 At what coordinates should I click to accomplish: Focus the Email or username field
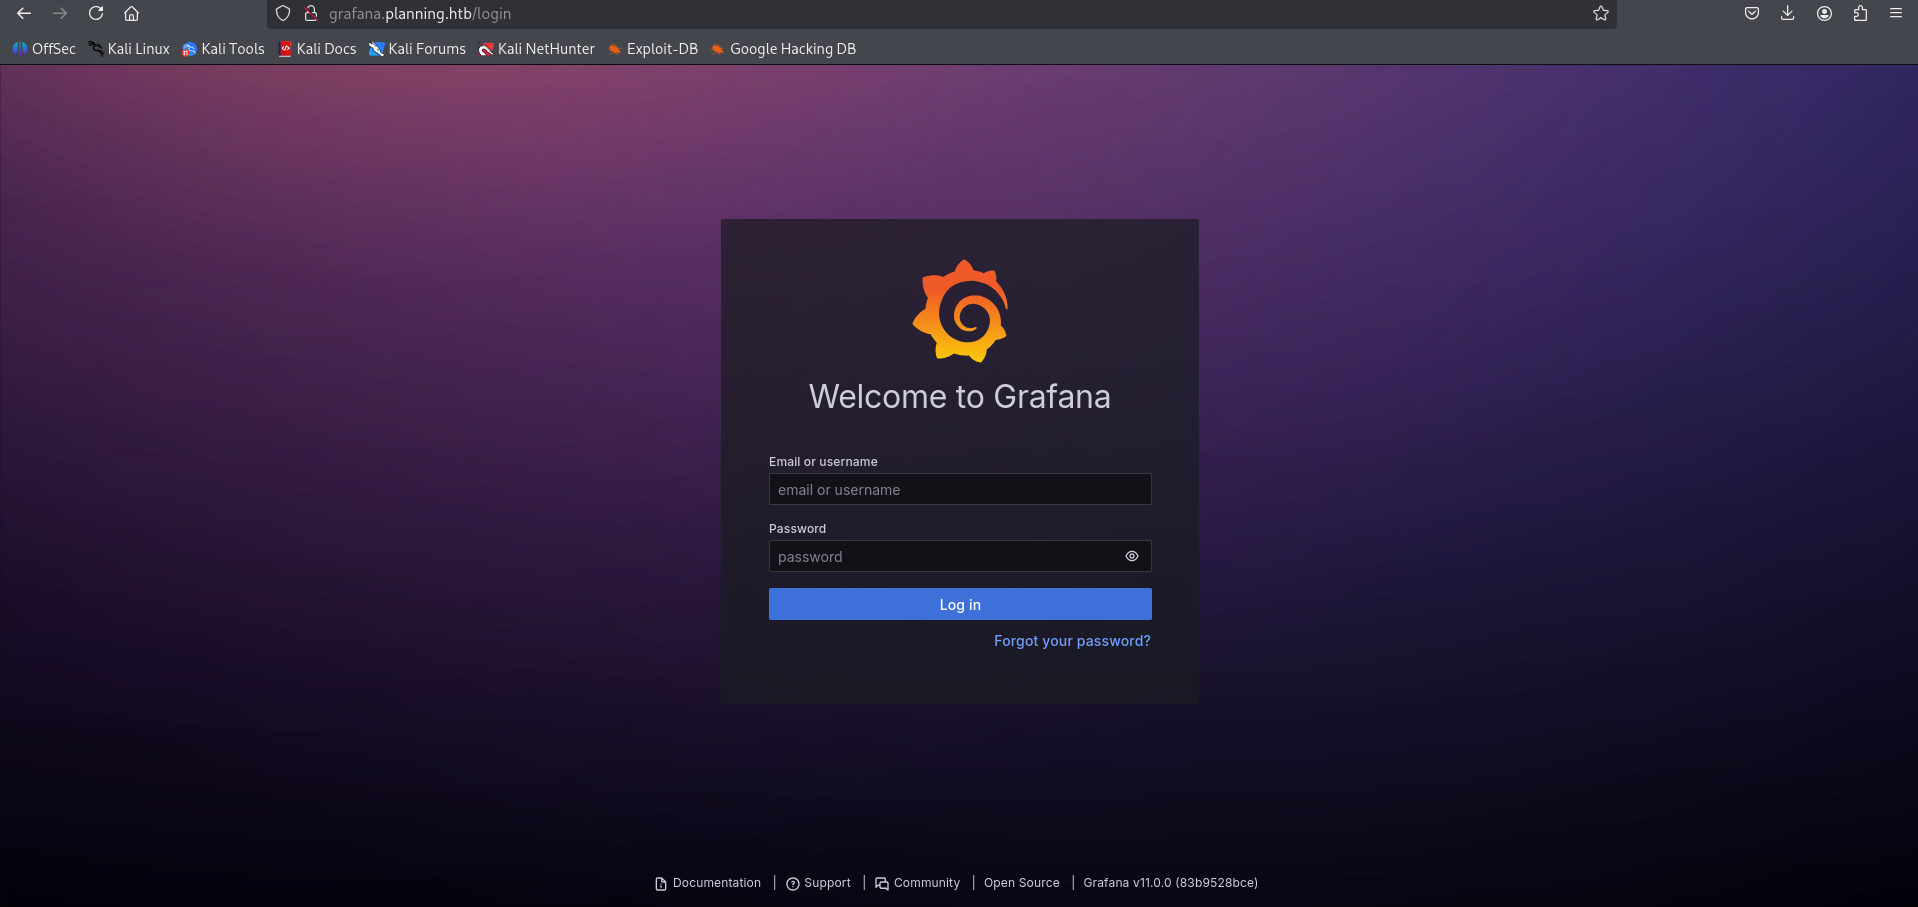[x=960, y=490]
